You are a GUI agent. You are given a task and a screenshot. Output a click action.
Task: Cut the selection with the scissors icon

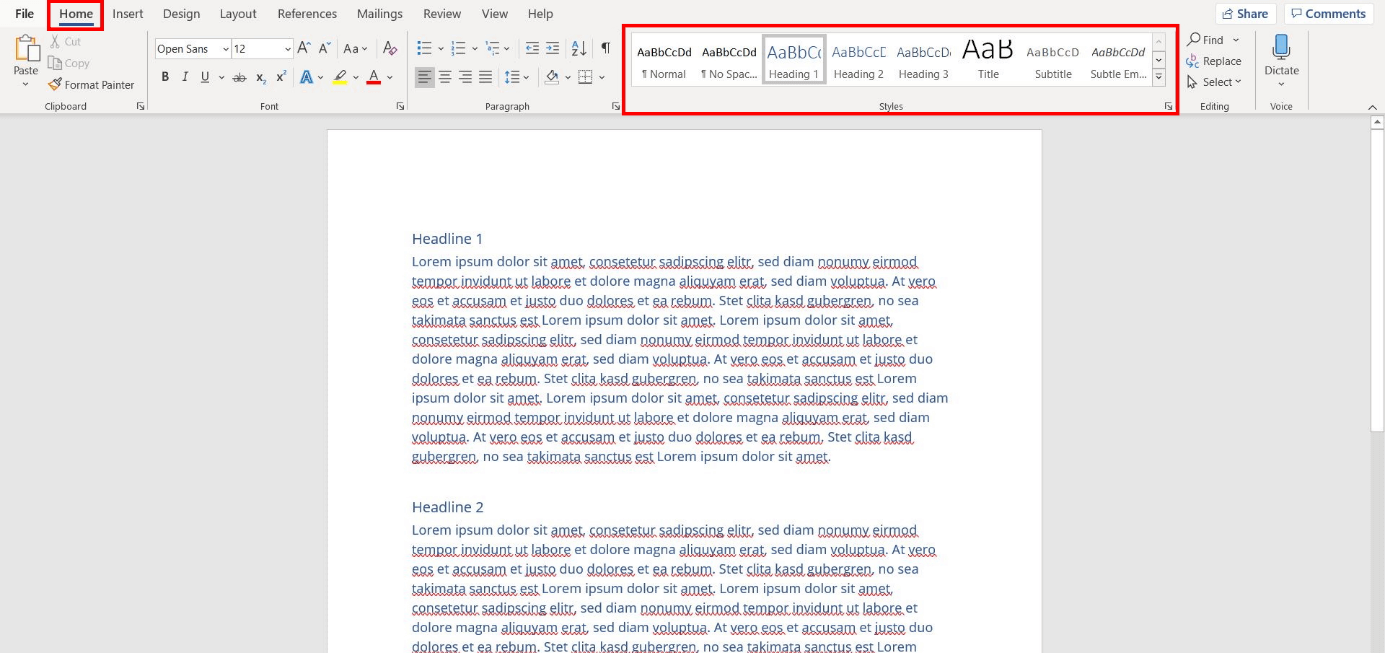click(x=55, y=42)
